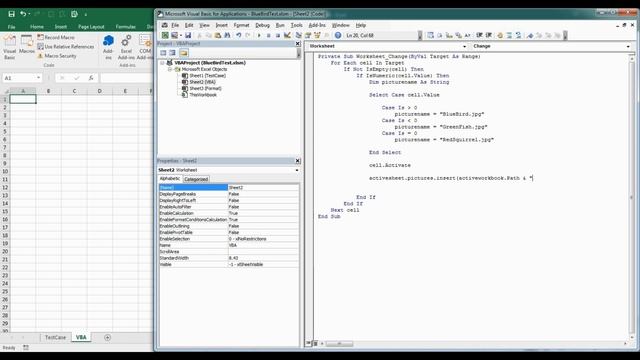Switch to the Categorized properties tab
640x360 pixels.
pos(196,179)
